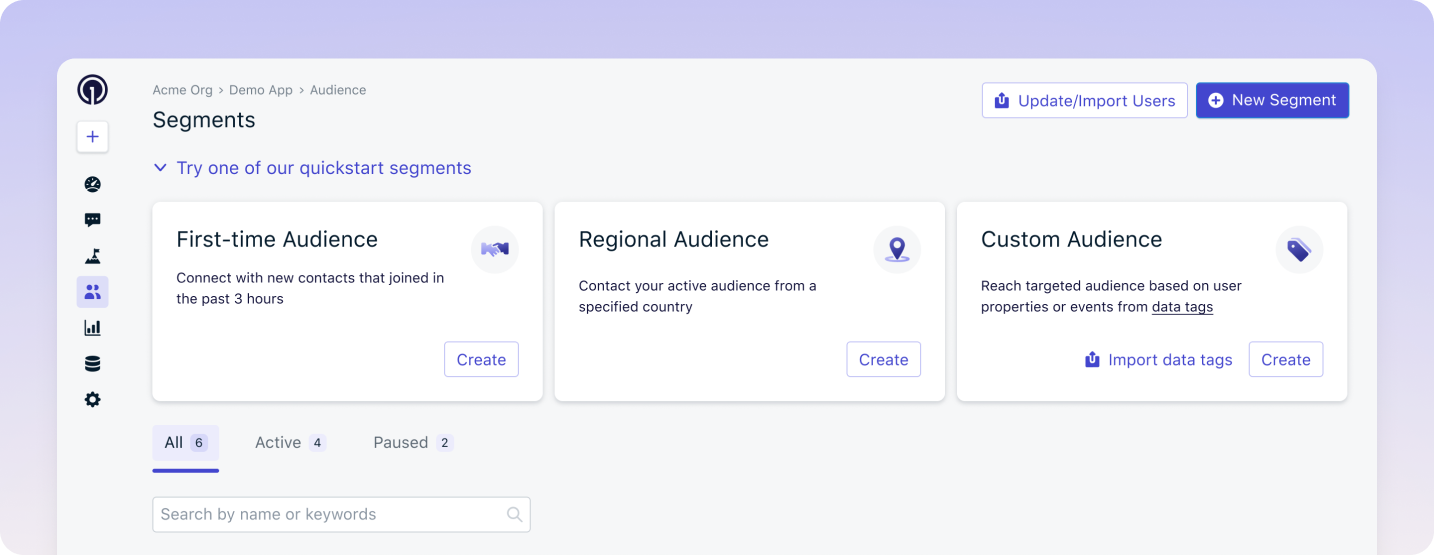This screenshot has width=1434, height=555.
Task: Switch to the Active segments tab
Action: [290, 443]
